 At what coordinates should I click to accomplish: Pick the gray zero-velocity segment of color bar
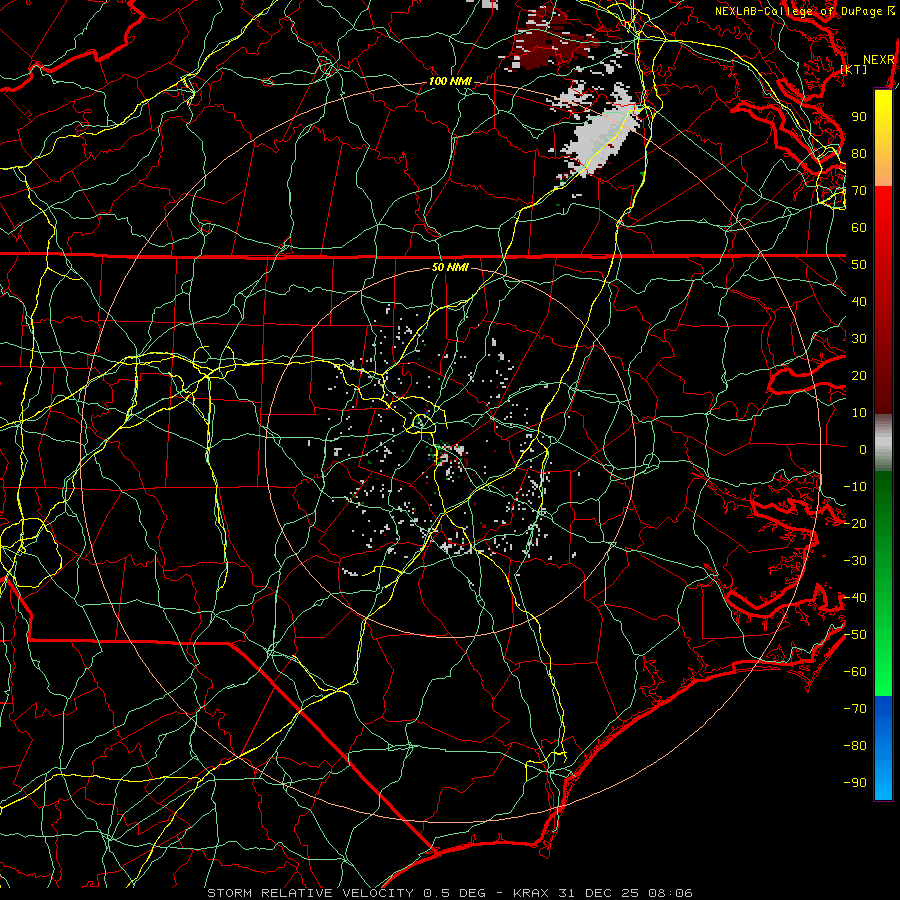[883, 442]
